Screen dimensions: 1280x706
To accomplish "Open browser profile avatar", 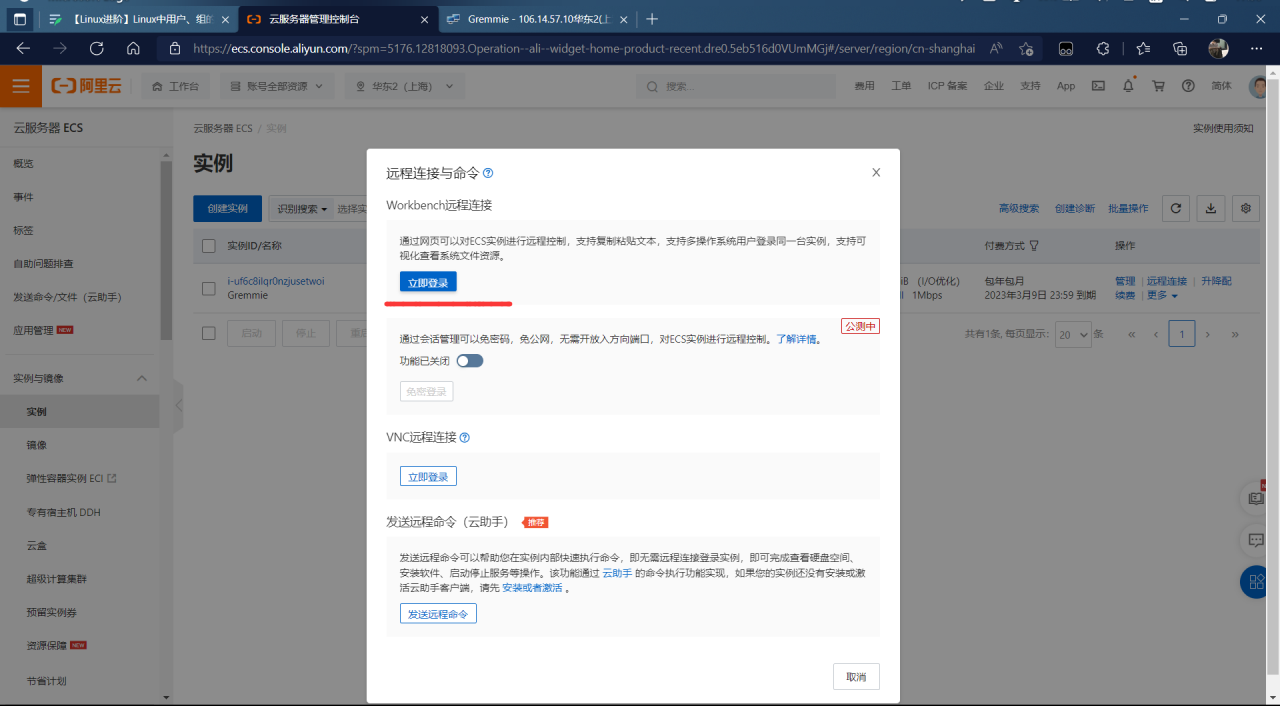I will [x=1218, y=48].
